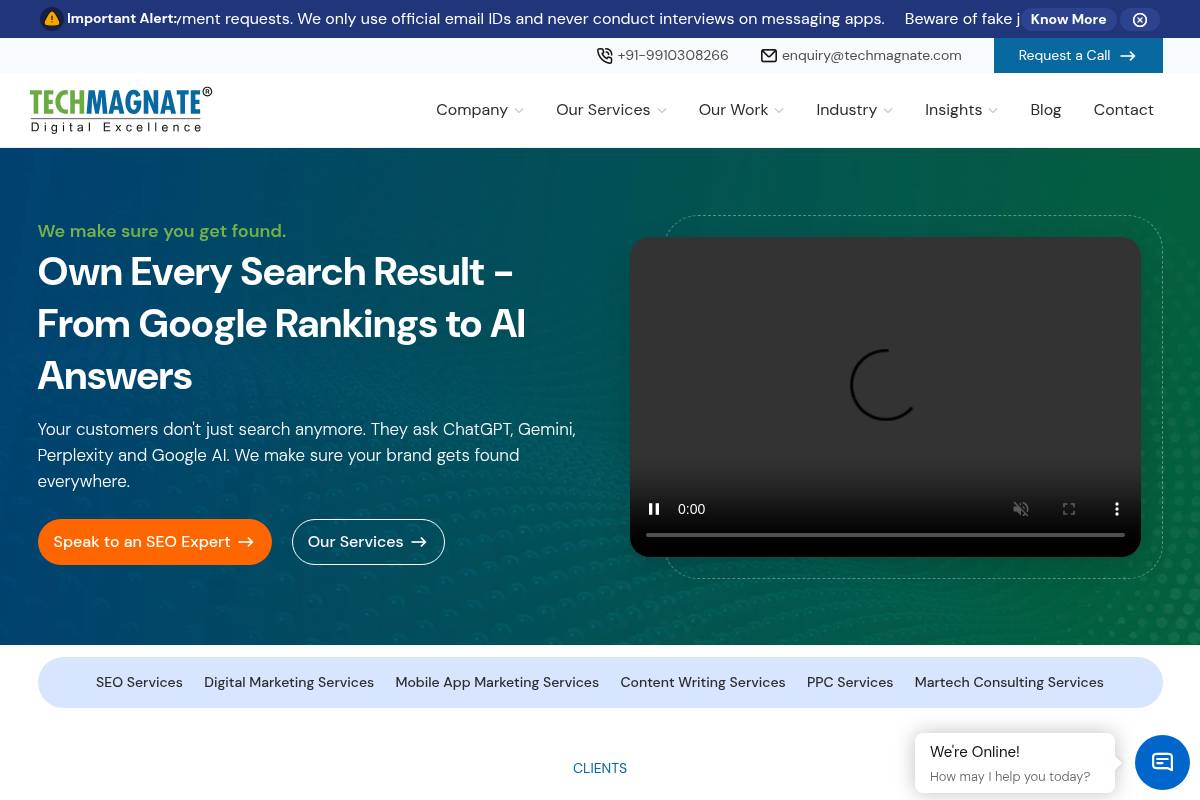Screen dimensions: 1200x800
Task: Open Our Services navigation menu
Action: point(603,110)
